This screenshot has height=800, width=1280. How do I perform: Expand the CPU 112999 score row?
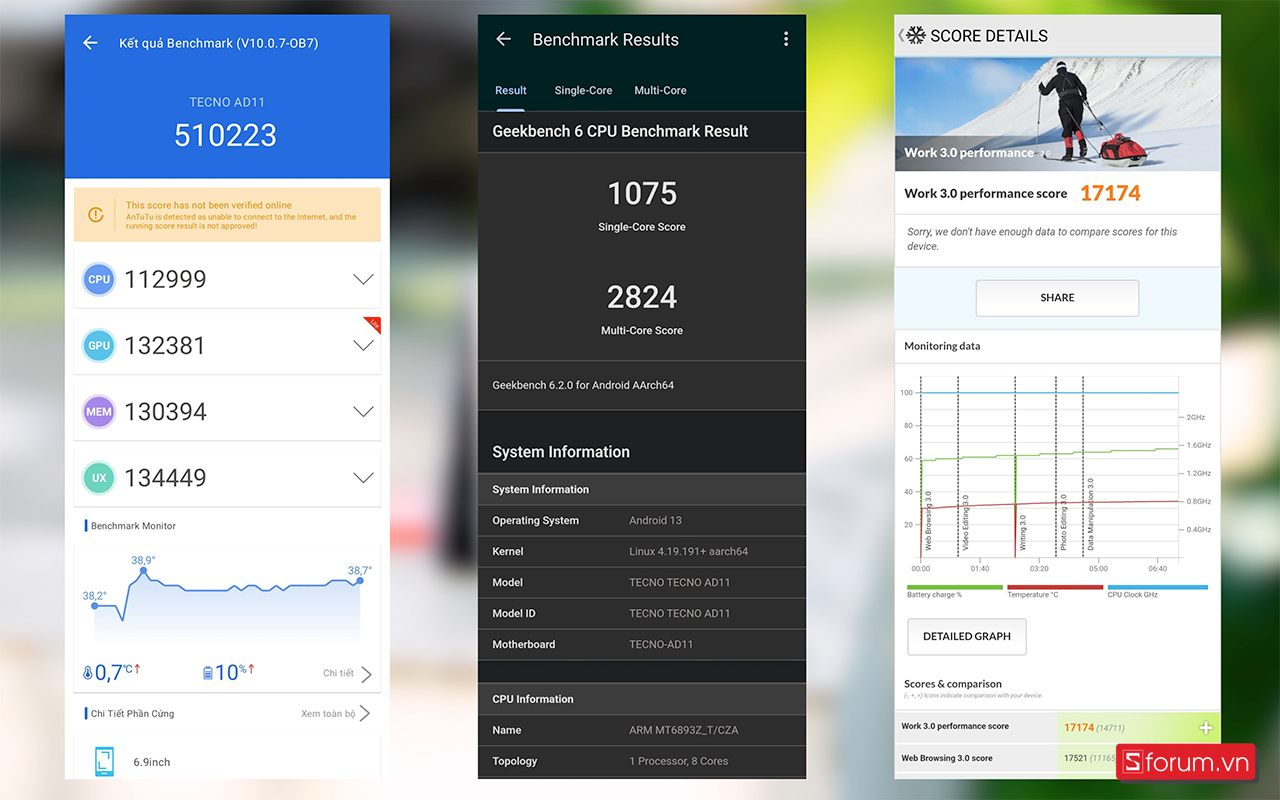point(363,279)
